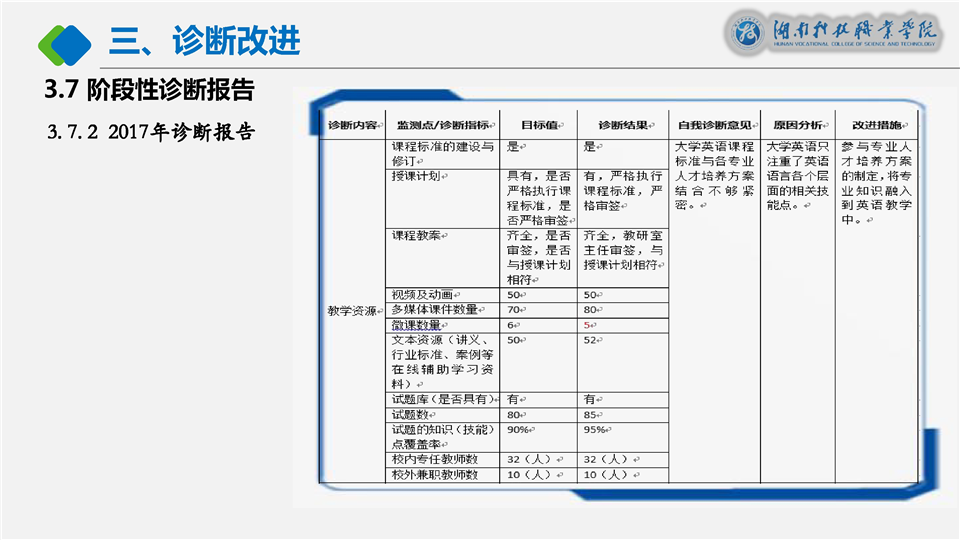The image size is (960, 540).
Task: Select the 自我诊断意见 column header
Action: point(714,125)
